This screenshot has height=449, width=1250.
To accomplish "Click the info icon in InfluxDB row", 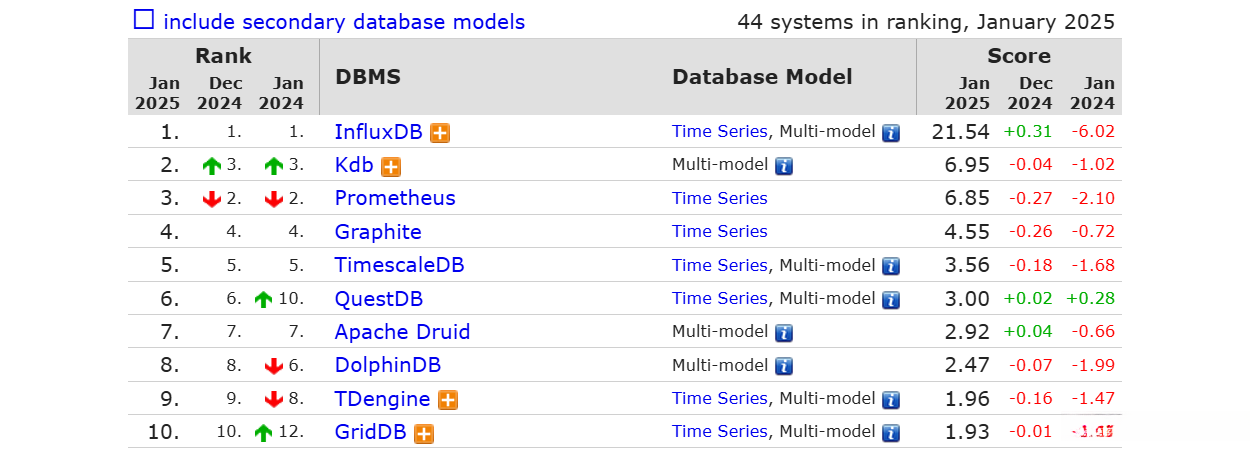I will [x=891, y=133].
